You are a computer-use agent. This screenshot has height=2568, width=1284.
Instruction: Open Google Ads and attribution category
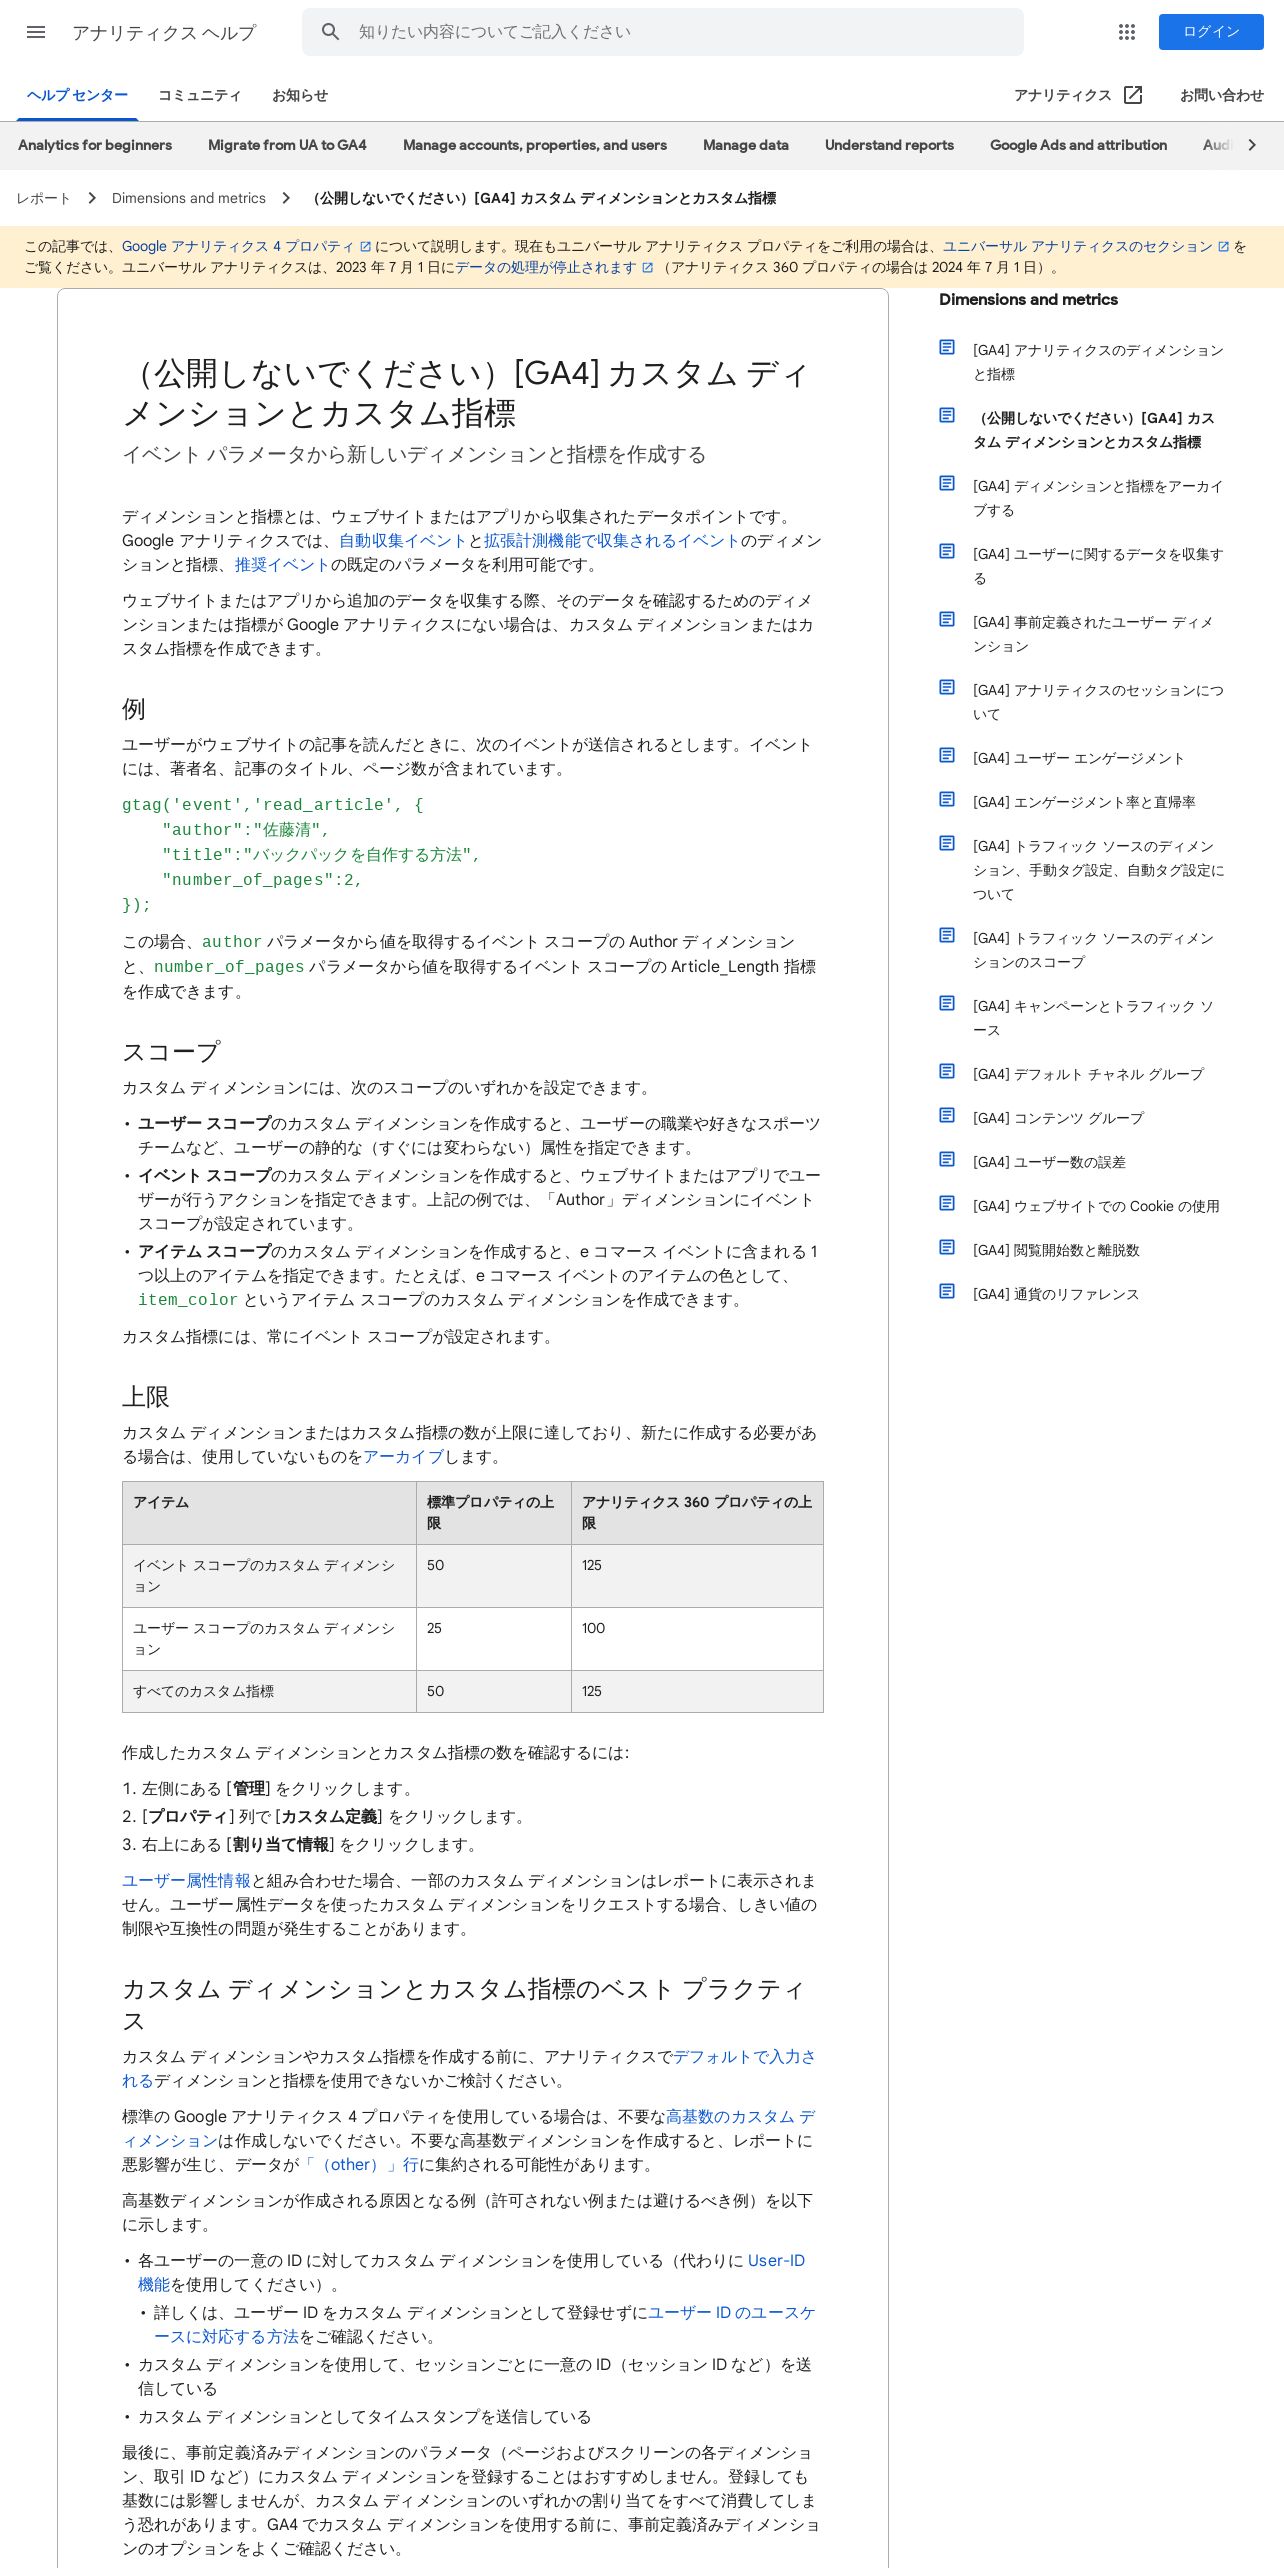click(x=1078, y=145)
